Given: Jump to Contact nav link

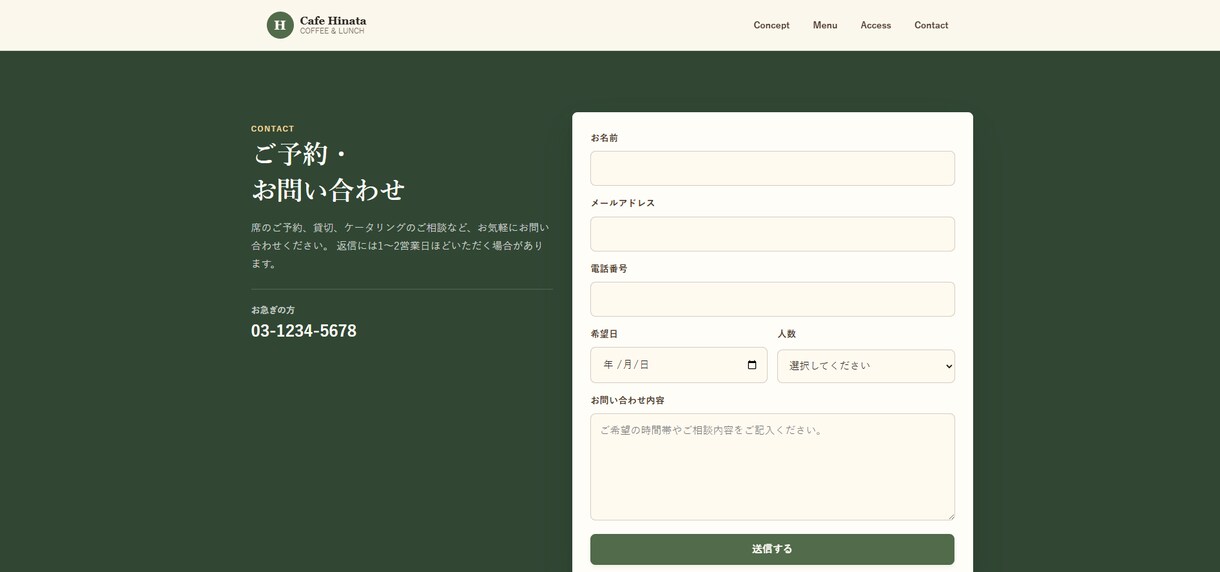Looking at the screenshot, I should [931, 25].
